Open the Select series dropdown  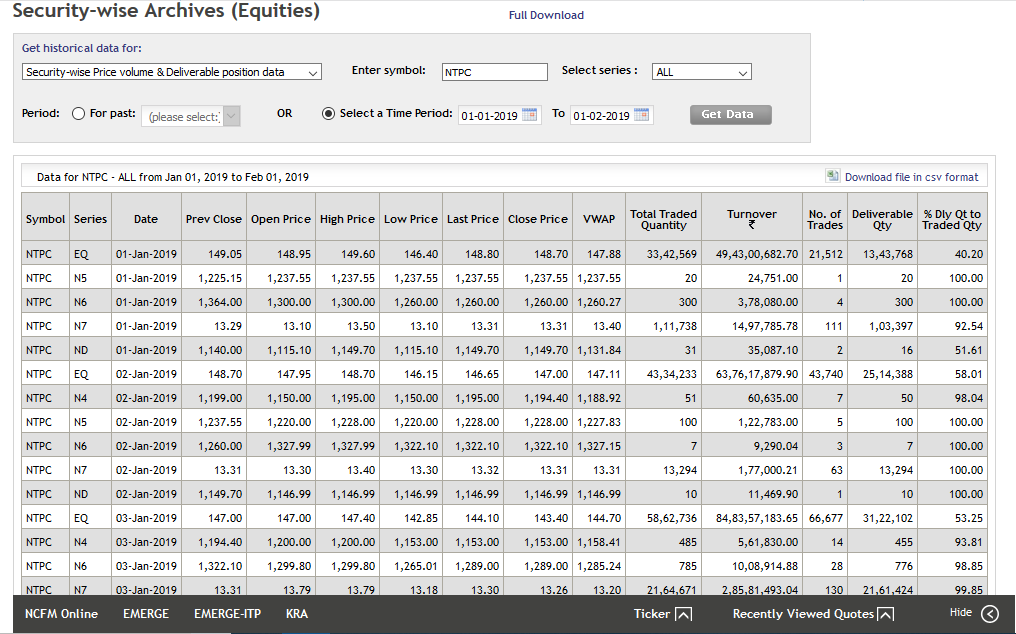702,72
